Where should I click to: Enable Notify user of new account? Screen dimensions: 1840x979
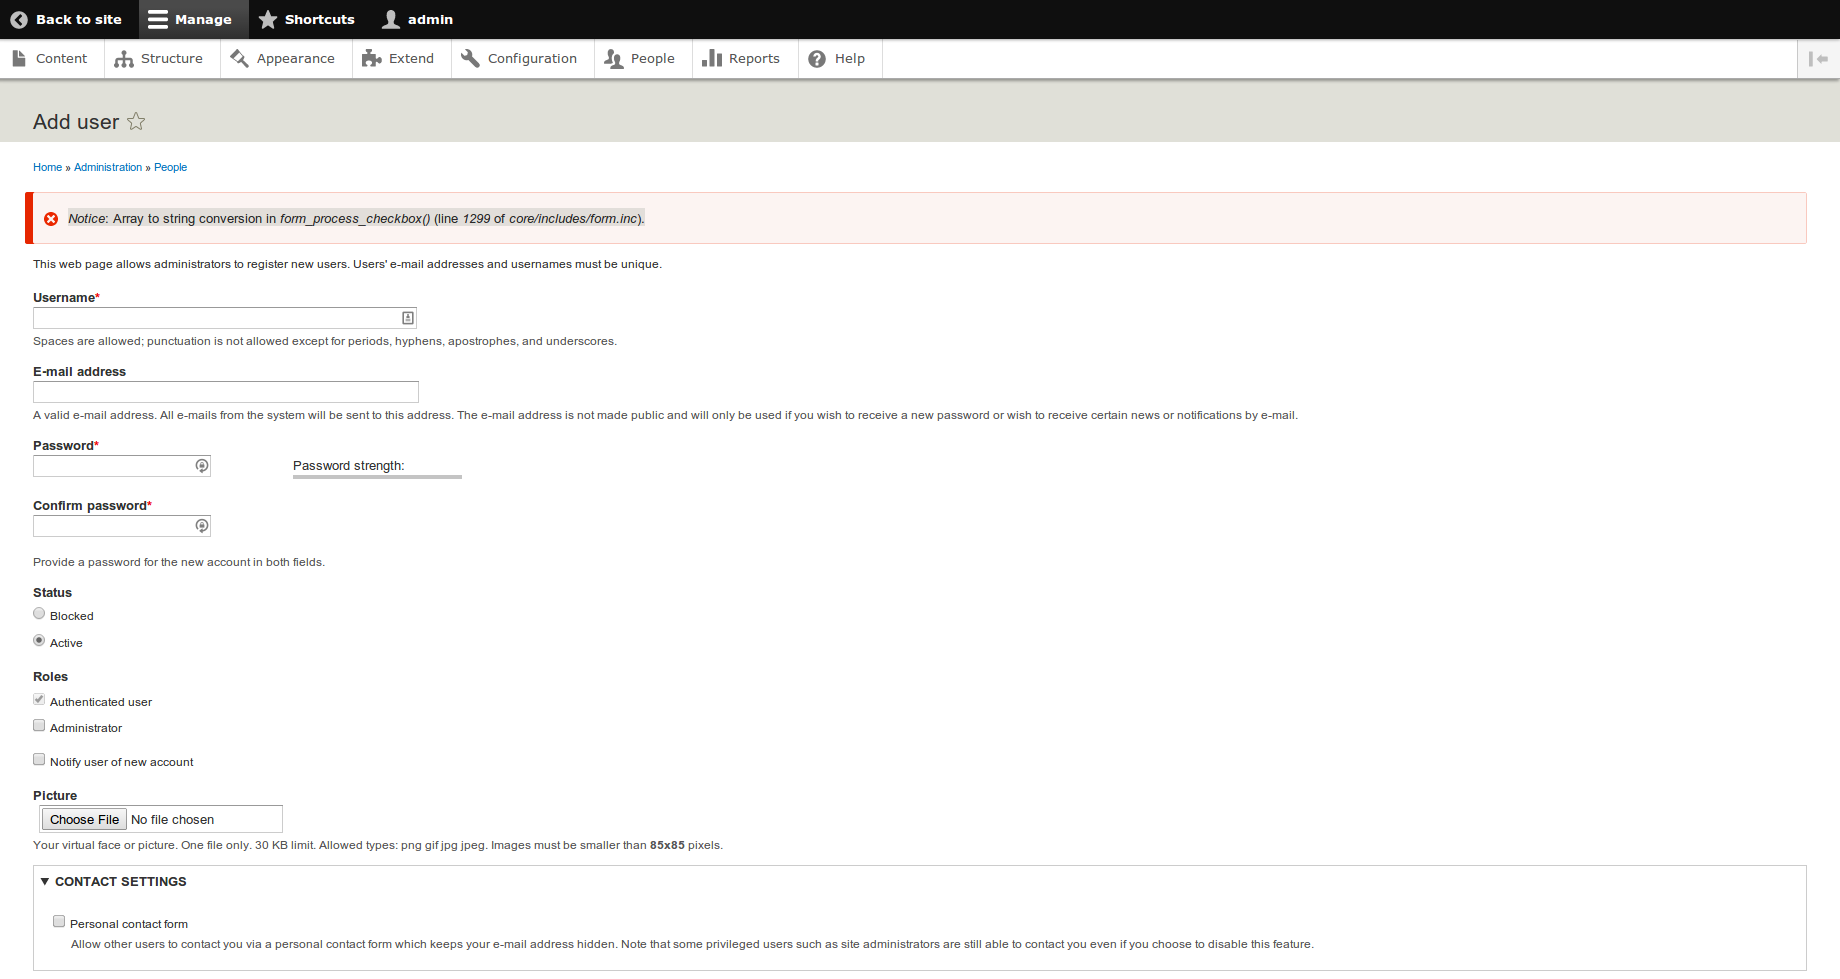(x=39, y=760)
